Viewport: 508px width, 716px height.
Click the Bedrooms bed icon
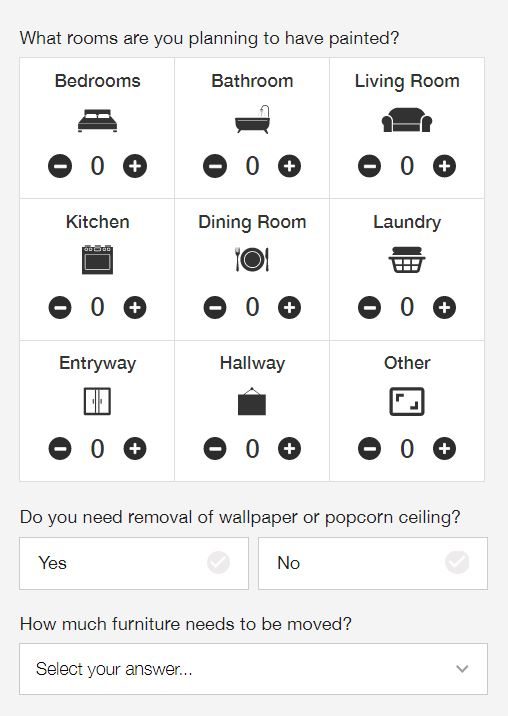tap(97, 121)
